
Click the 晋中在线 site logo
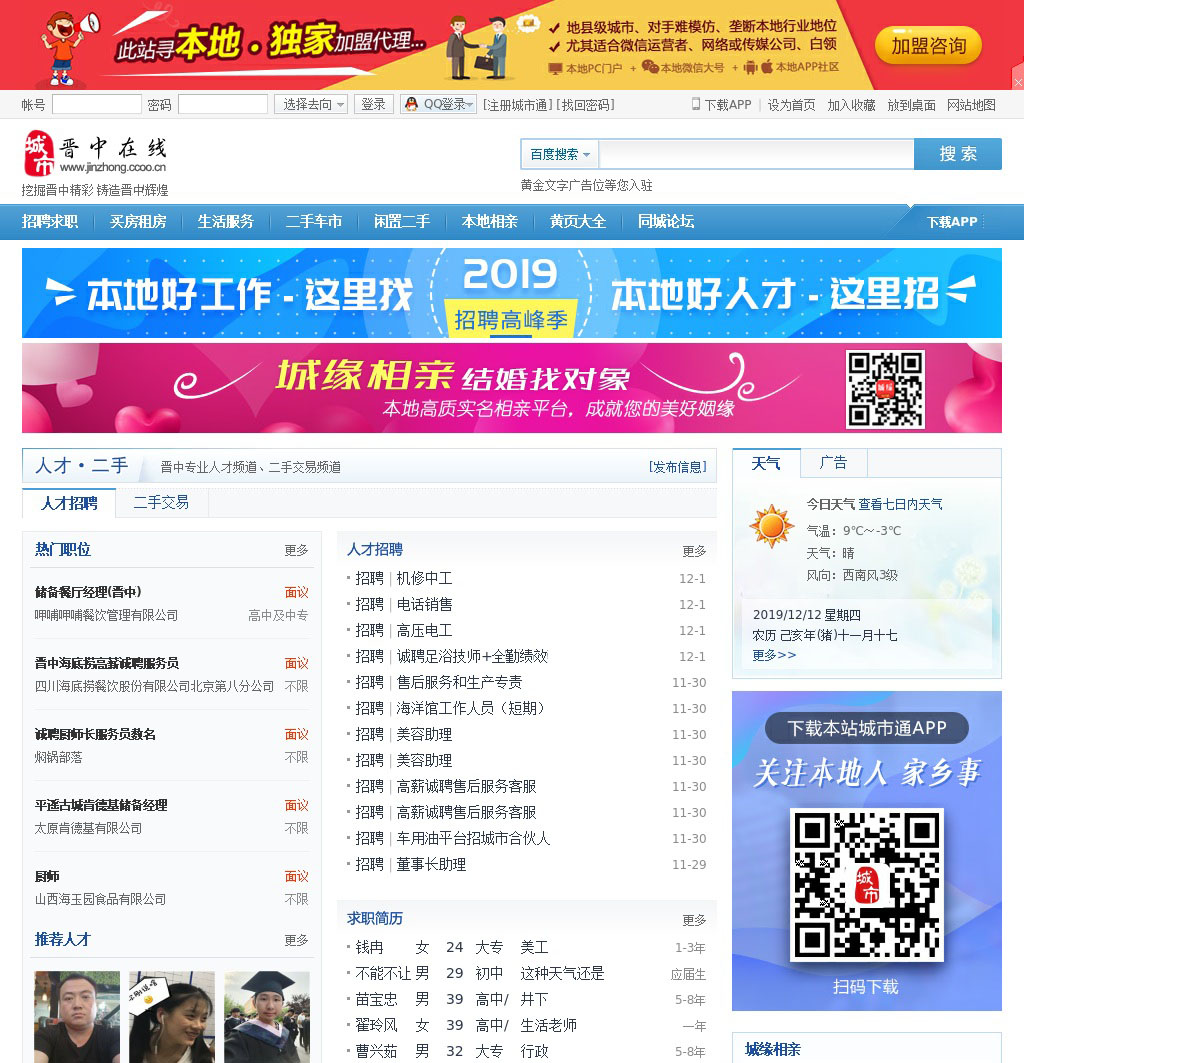click(x=95, y=153)
